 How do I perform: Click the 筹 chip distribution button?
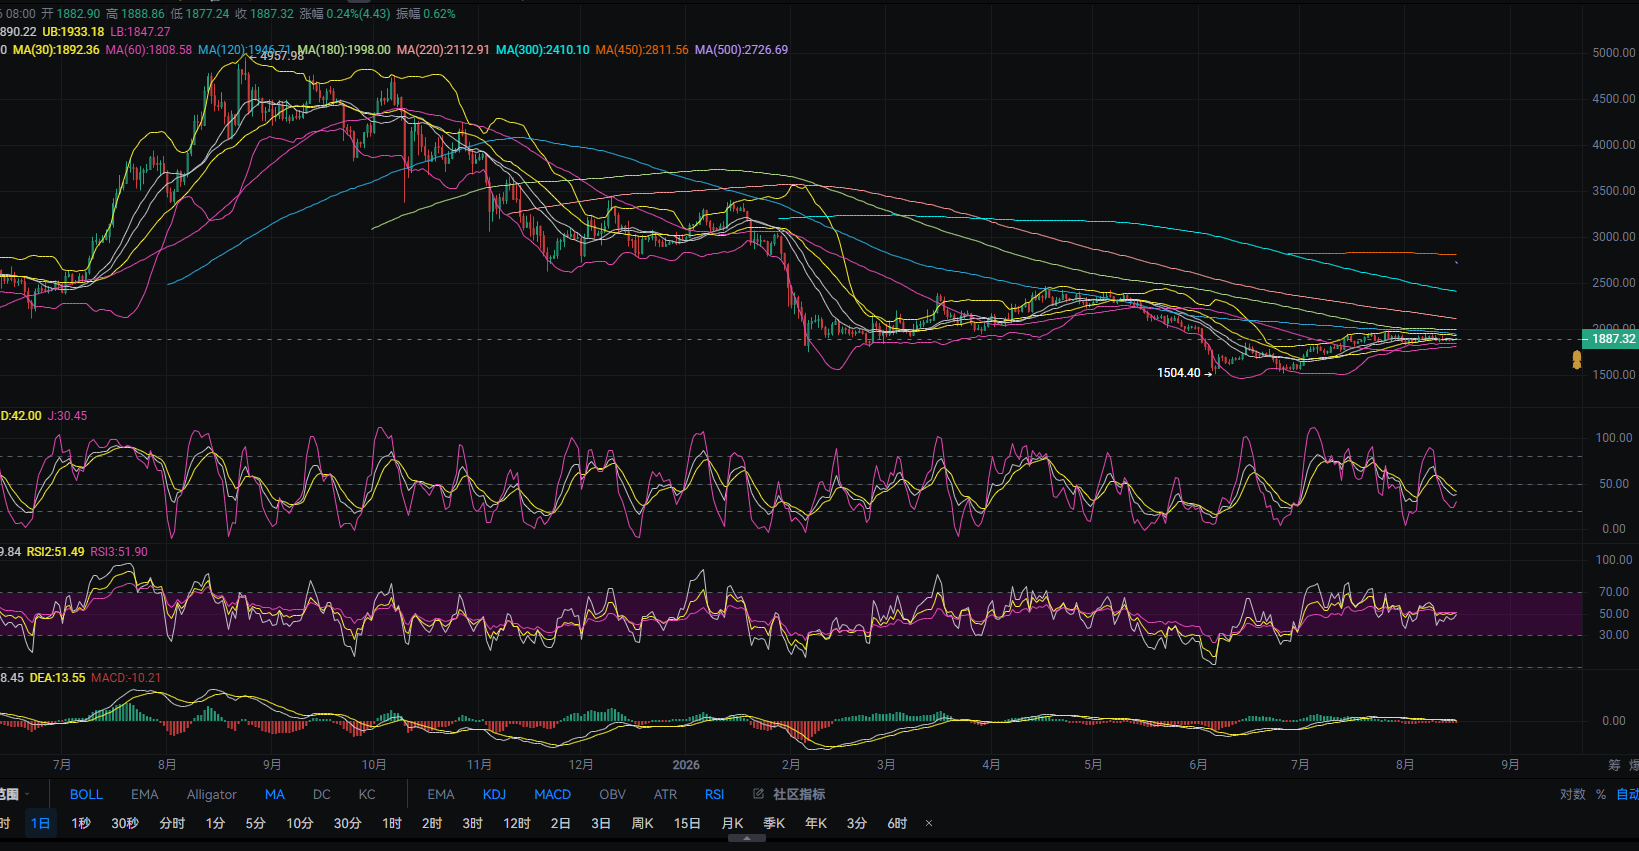pyautogui.click(x=1614, y=765)
